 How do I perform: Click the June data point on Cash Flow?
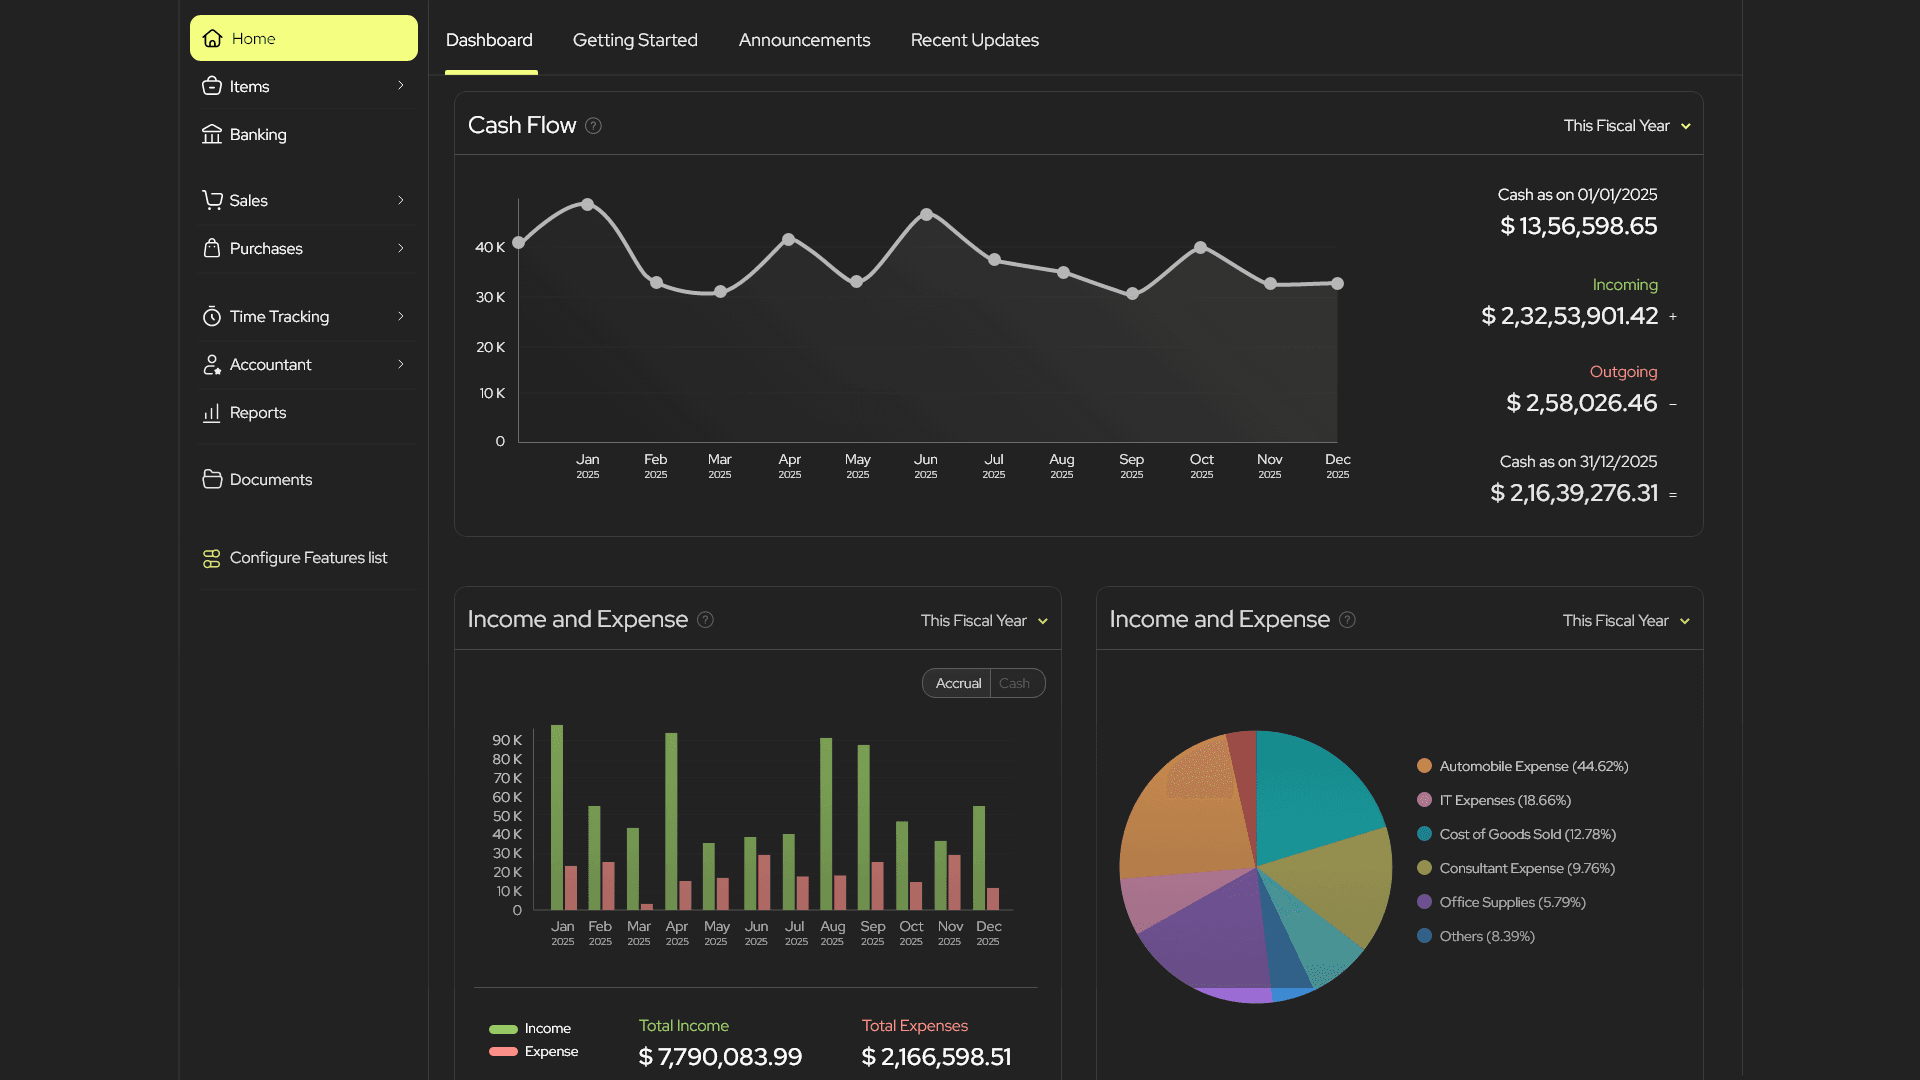click(926, 214)
